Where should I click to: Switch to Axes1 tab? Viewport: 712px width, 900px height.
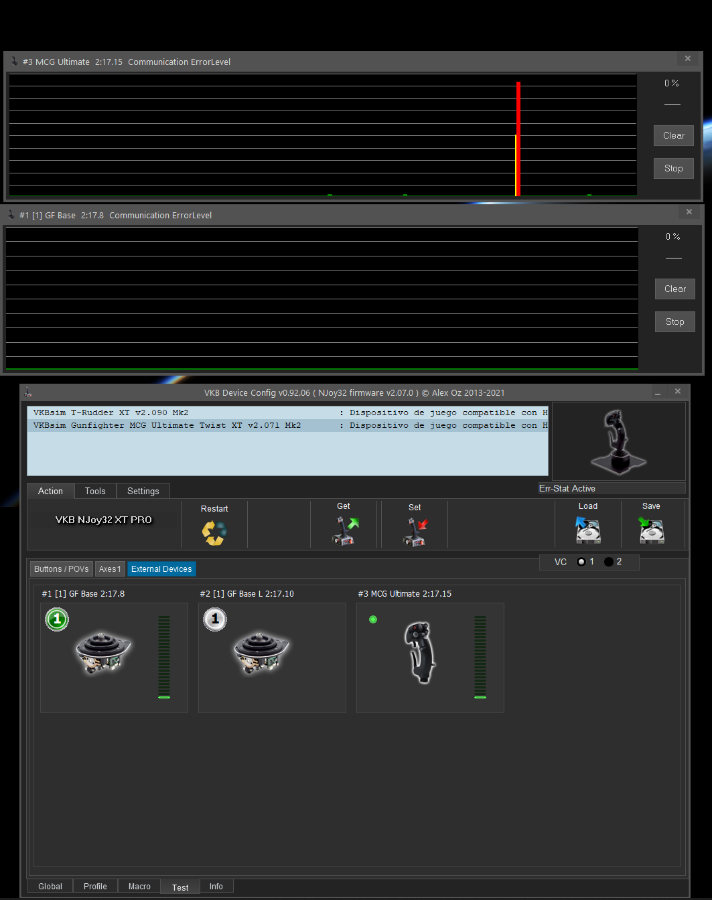[x=110, y=569]
